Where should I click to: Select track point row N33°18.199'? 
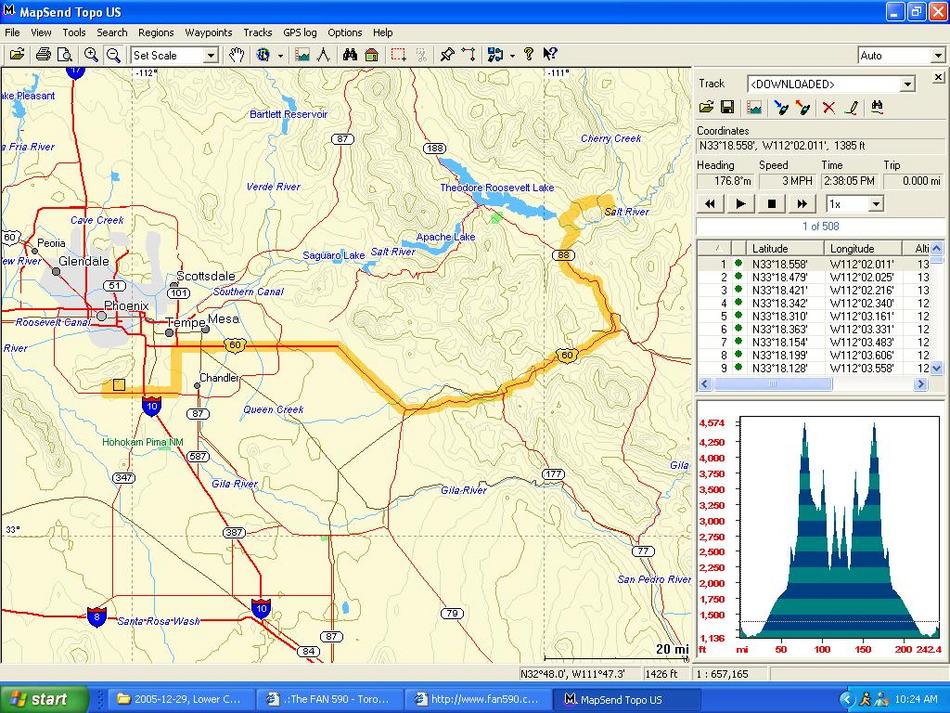pyautogui.click(x=814, y=356)
